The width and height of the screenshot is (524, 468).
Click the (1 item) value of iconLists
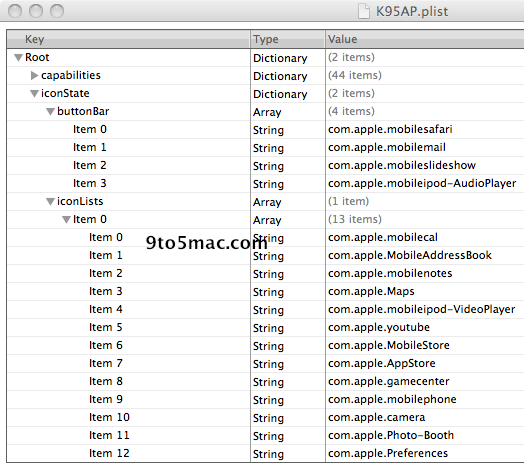(348, 202)
